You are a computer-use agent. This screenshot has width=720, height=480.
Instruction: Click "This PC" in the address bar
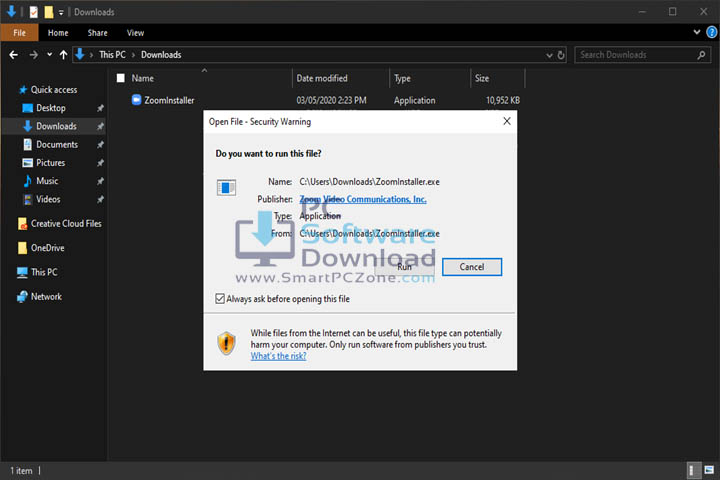click(112, 55)
